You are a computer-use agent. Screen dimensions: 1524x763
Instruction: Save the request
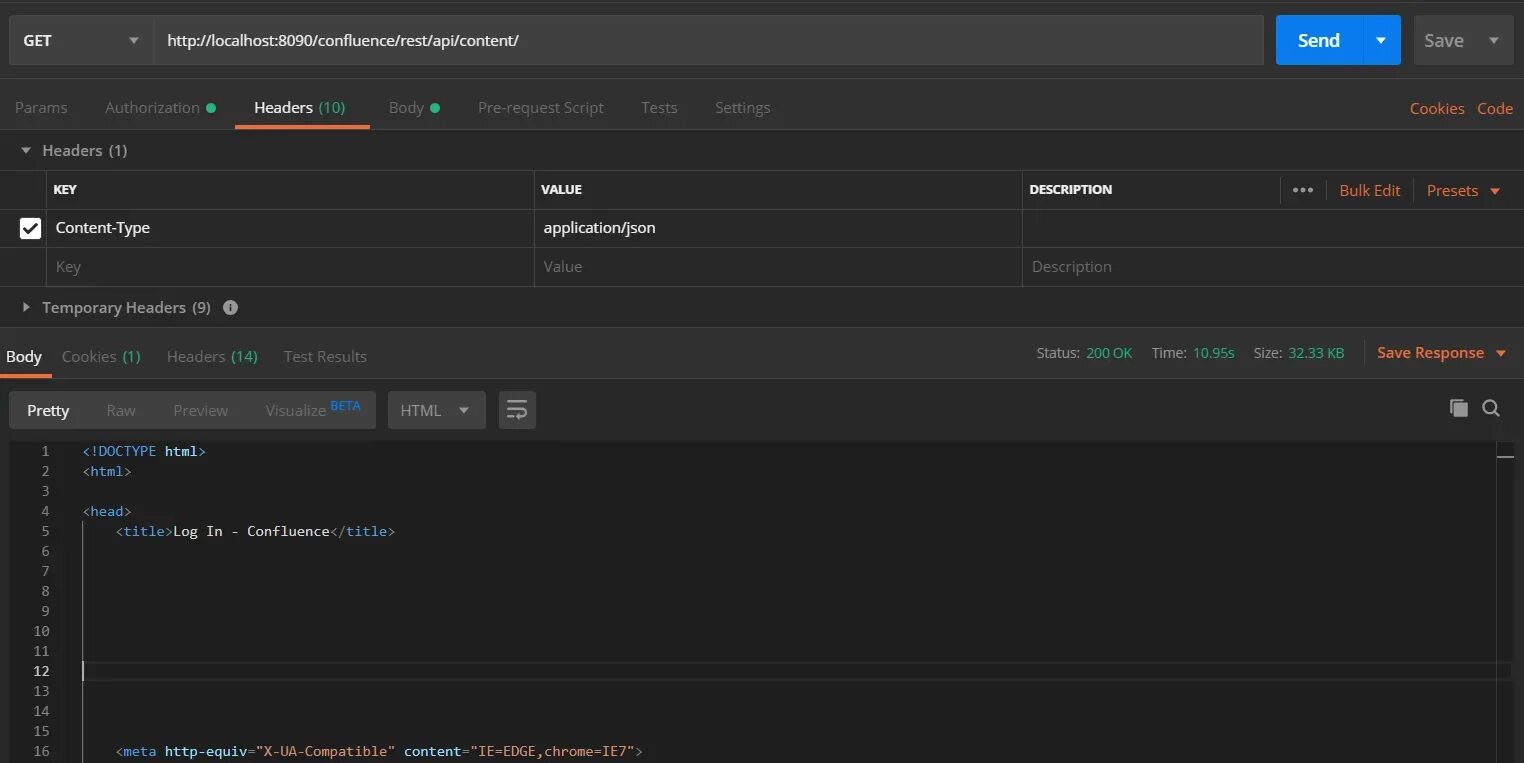1444,40
